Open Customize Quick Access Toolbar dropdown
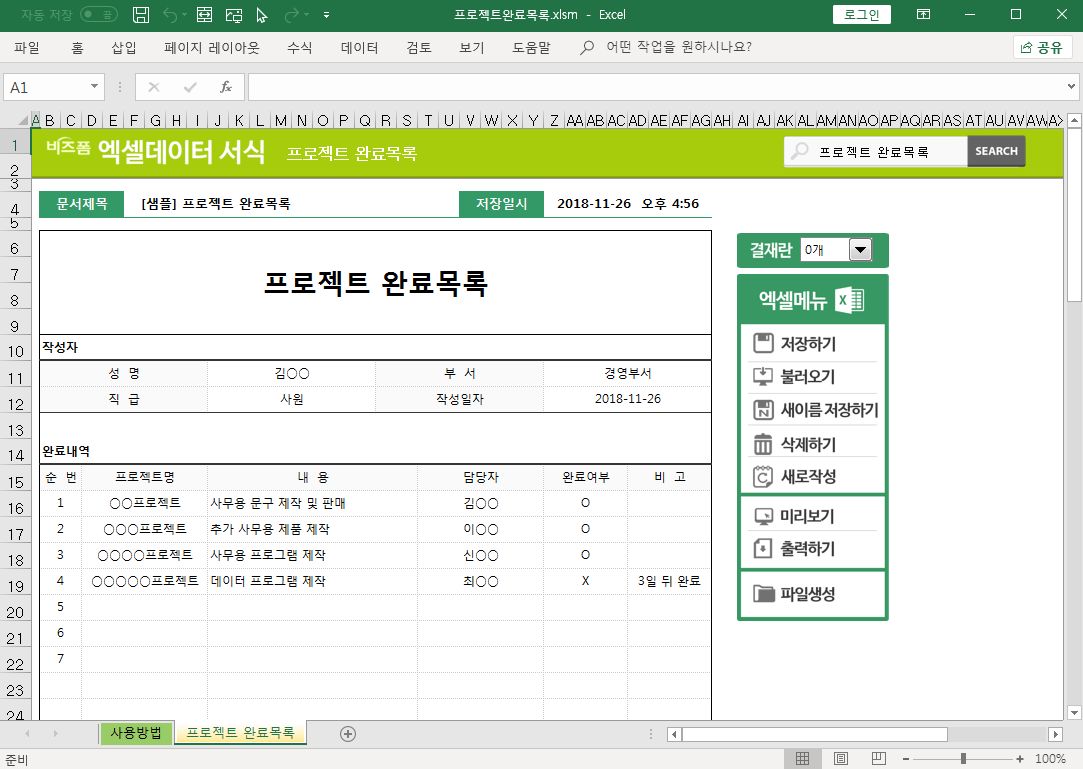The width and height of the screenshot is (1083, 769). (x=326, y=15)
